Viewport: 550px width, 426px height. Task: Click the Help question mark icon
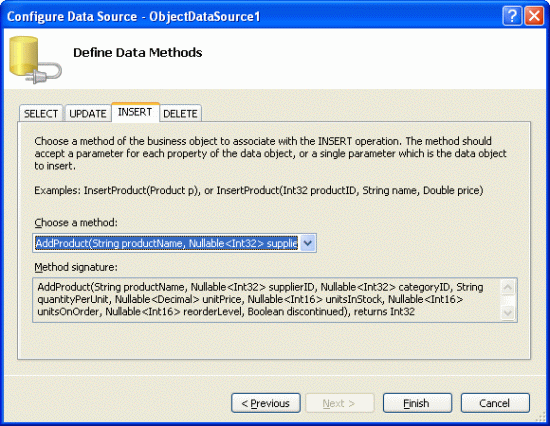512,16
